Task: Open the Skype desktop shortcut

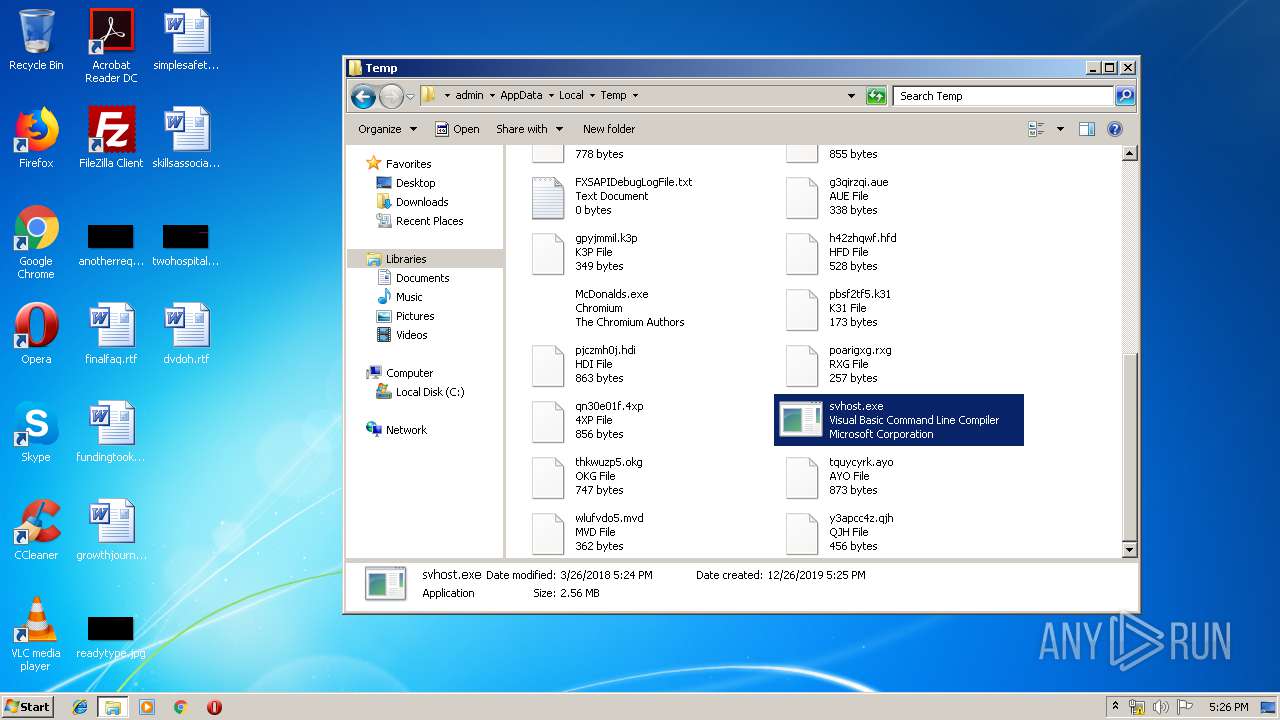Action: click(36, 432)
